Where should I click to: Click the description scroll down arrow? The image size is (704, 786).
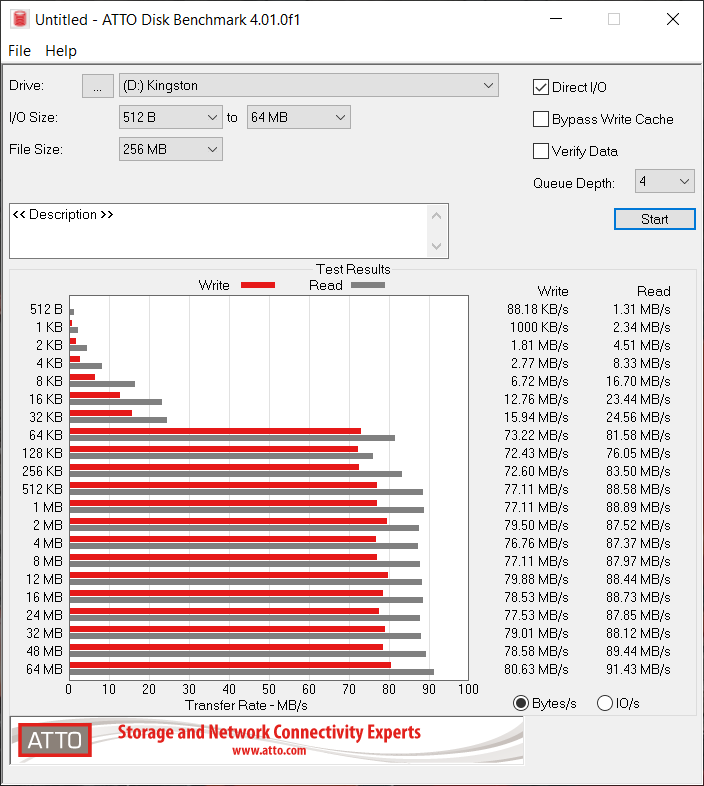pyautogui.click(x=436, y=246)
